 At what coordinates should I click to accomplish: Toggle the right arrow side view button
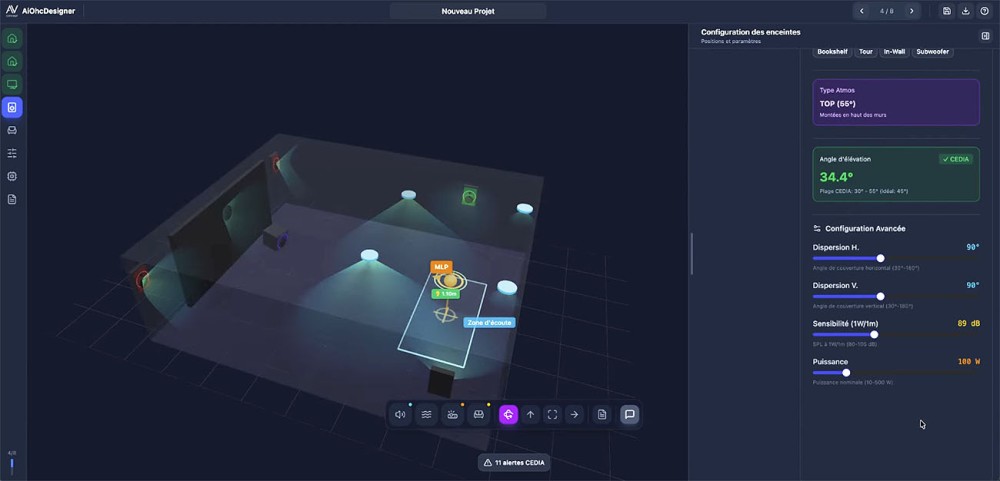pos(575,414)
